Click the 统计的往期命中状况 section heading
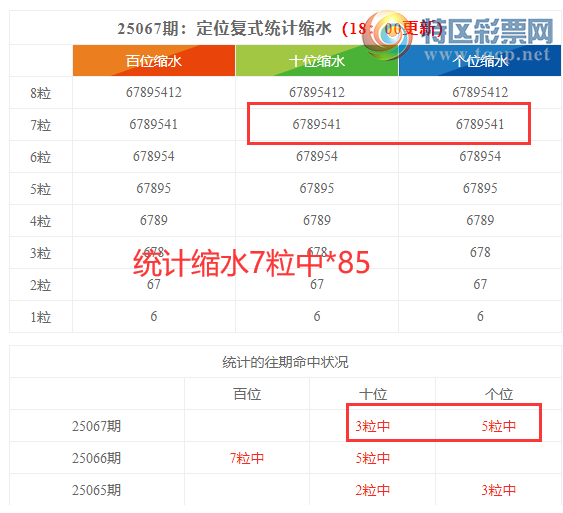This screenshot has width=563, height=513. coord(285,362)
